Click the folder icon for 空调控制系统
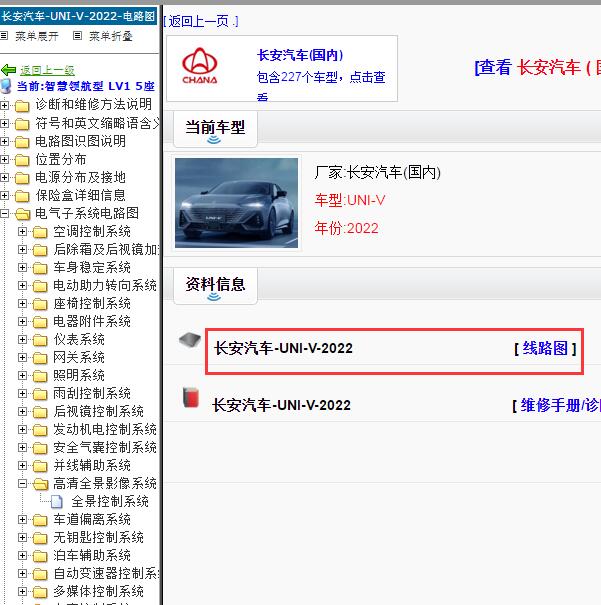Viewport: 601px width, 605px height. [40, 232]
